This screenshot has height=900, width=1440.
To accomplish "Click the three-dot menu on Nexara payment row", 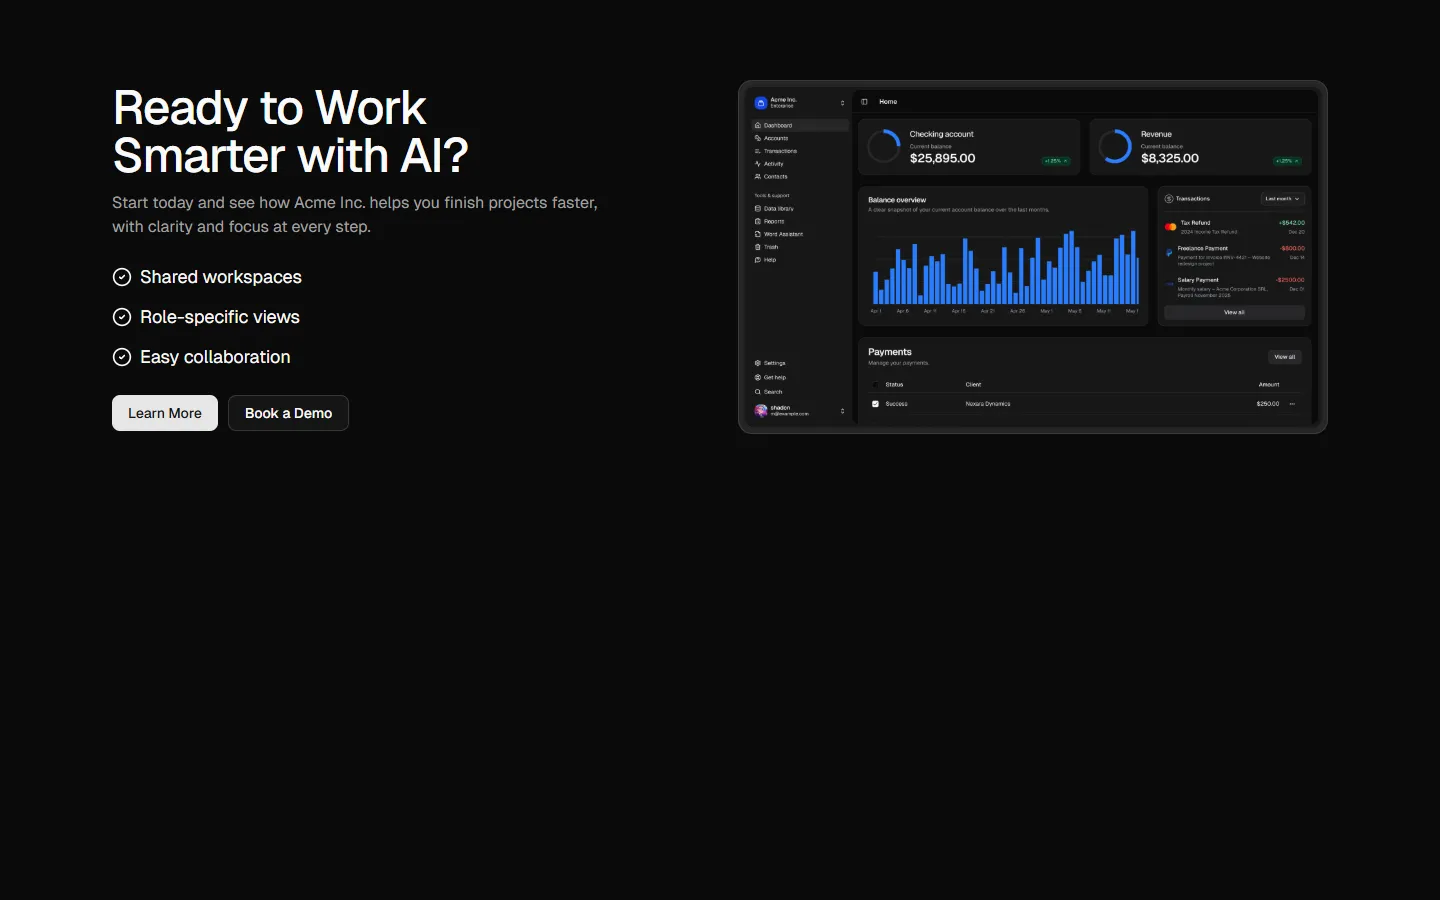I will [x=1292, y=404].
